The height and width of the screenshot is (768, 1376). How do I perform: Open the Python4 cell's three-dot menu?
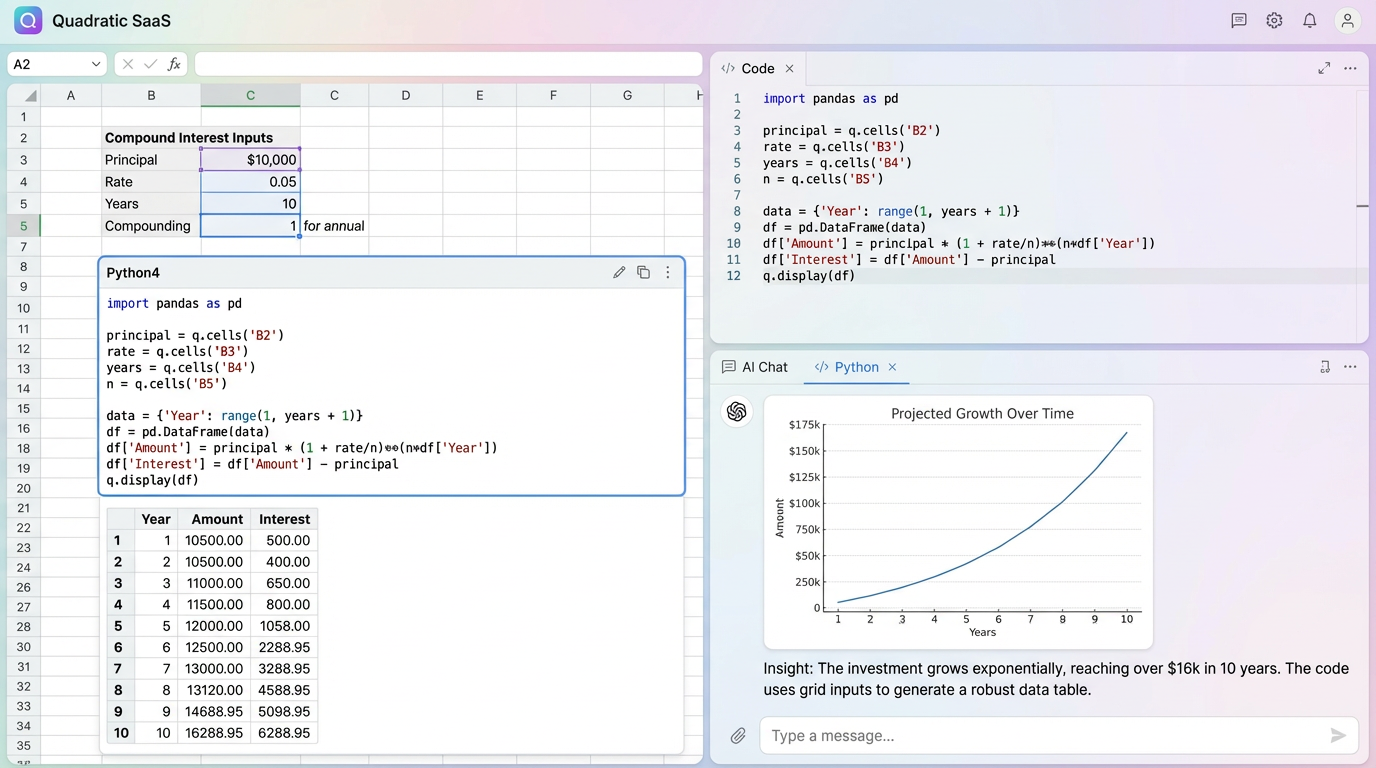668,272
